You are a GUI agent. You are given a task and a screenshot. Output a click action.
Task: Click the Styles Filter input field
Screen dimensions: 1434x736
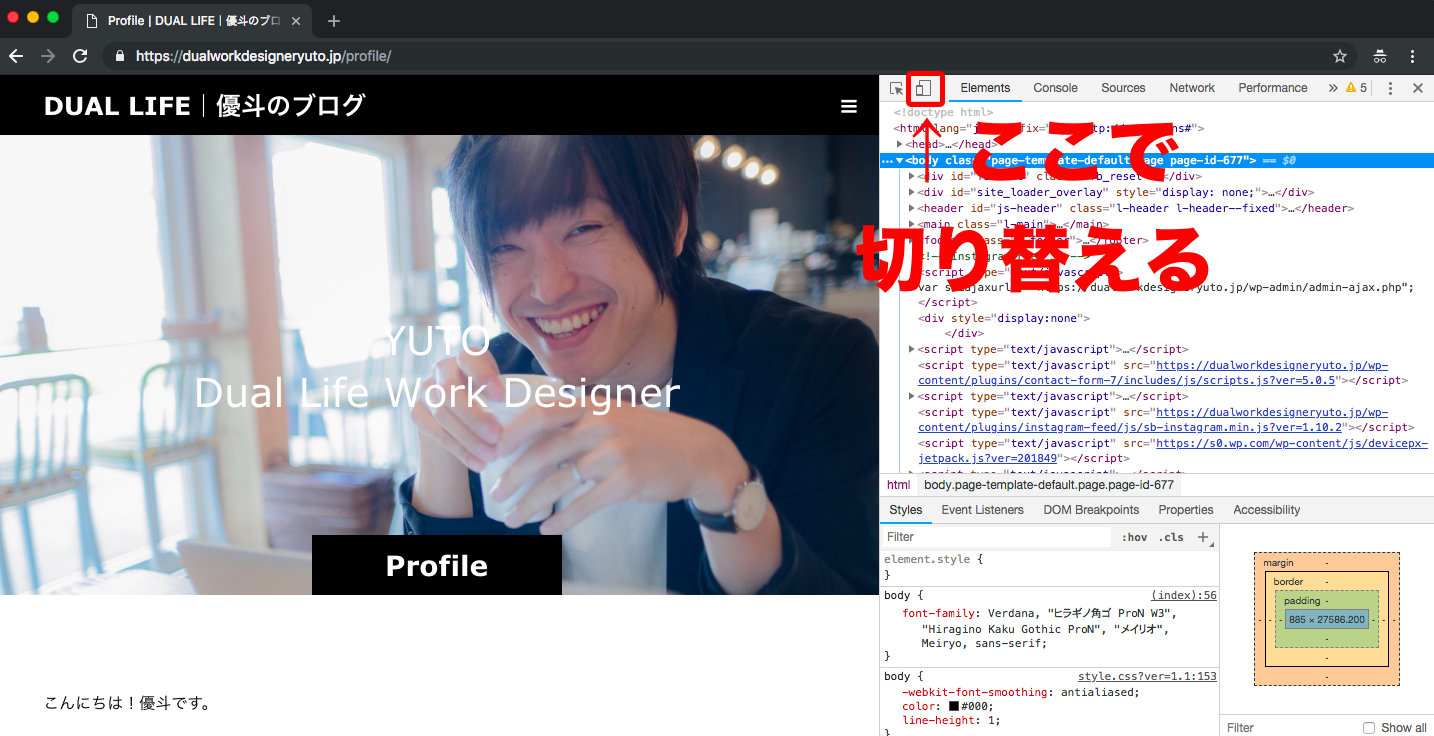[x=997, y=537]
